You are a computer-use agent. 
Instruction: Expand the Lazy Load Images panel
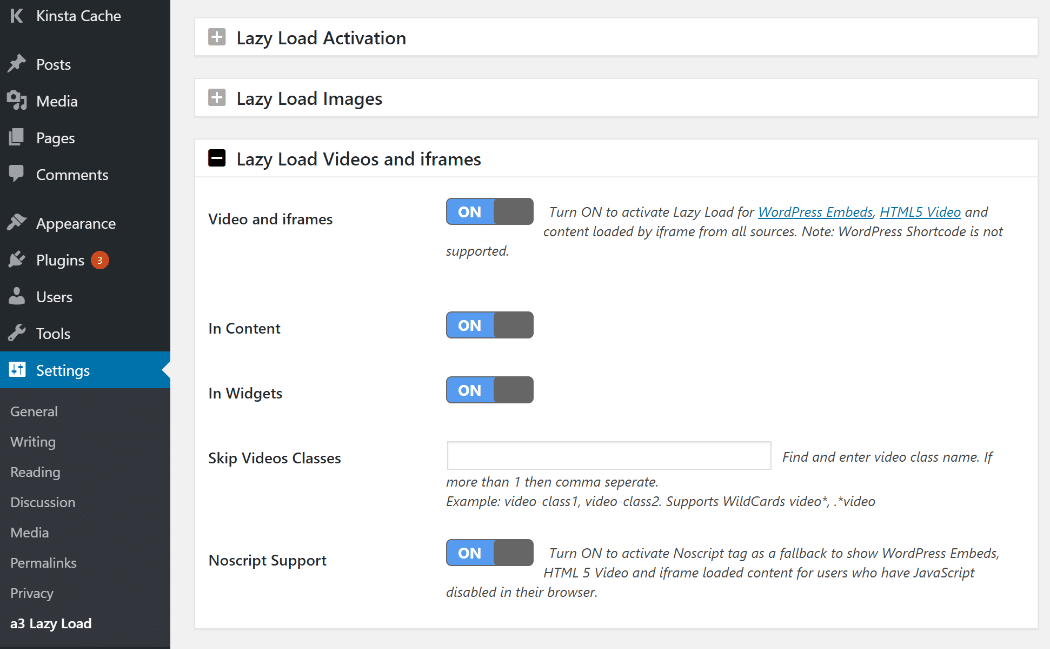[216, 98]
